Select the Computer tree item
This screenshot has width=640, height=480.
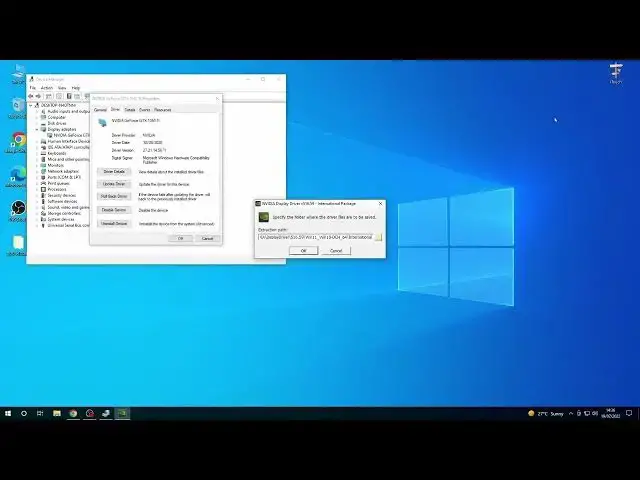coord(53,117)
